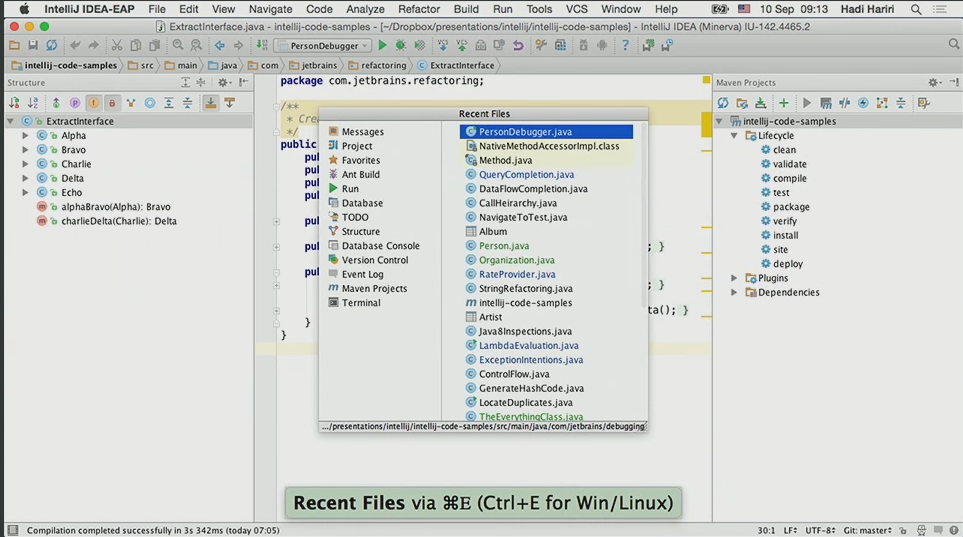The width and height of the screenshot is (963, 537).
Task: Open QueryCompletion.java from Recent Files
Action: tap(526, 175)
